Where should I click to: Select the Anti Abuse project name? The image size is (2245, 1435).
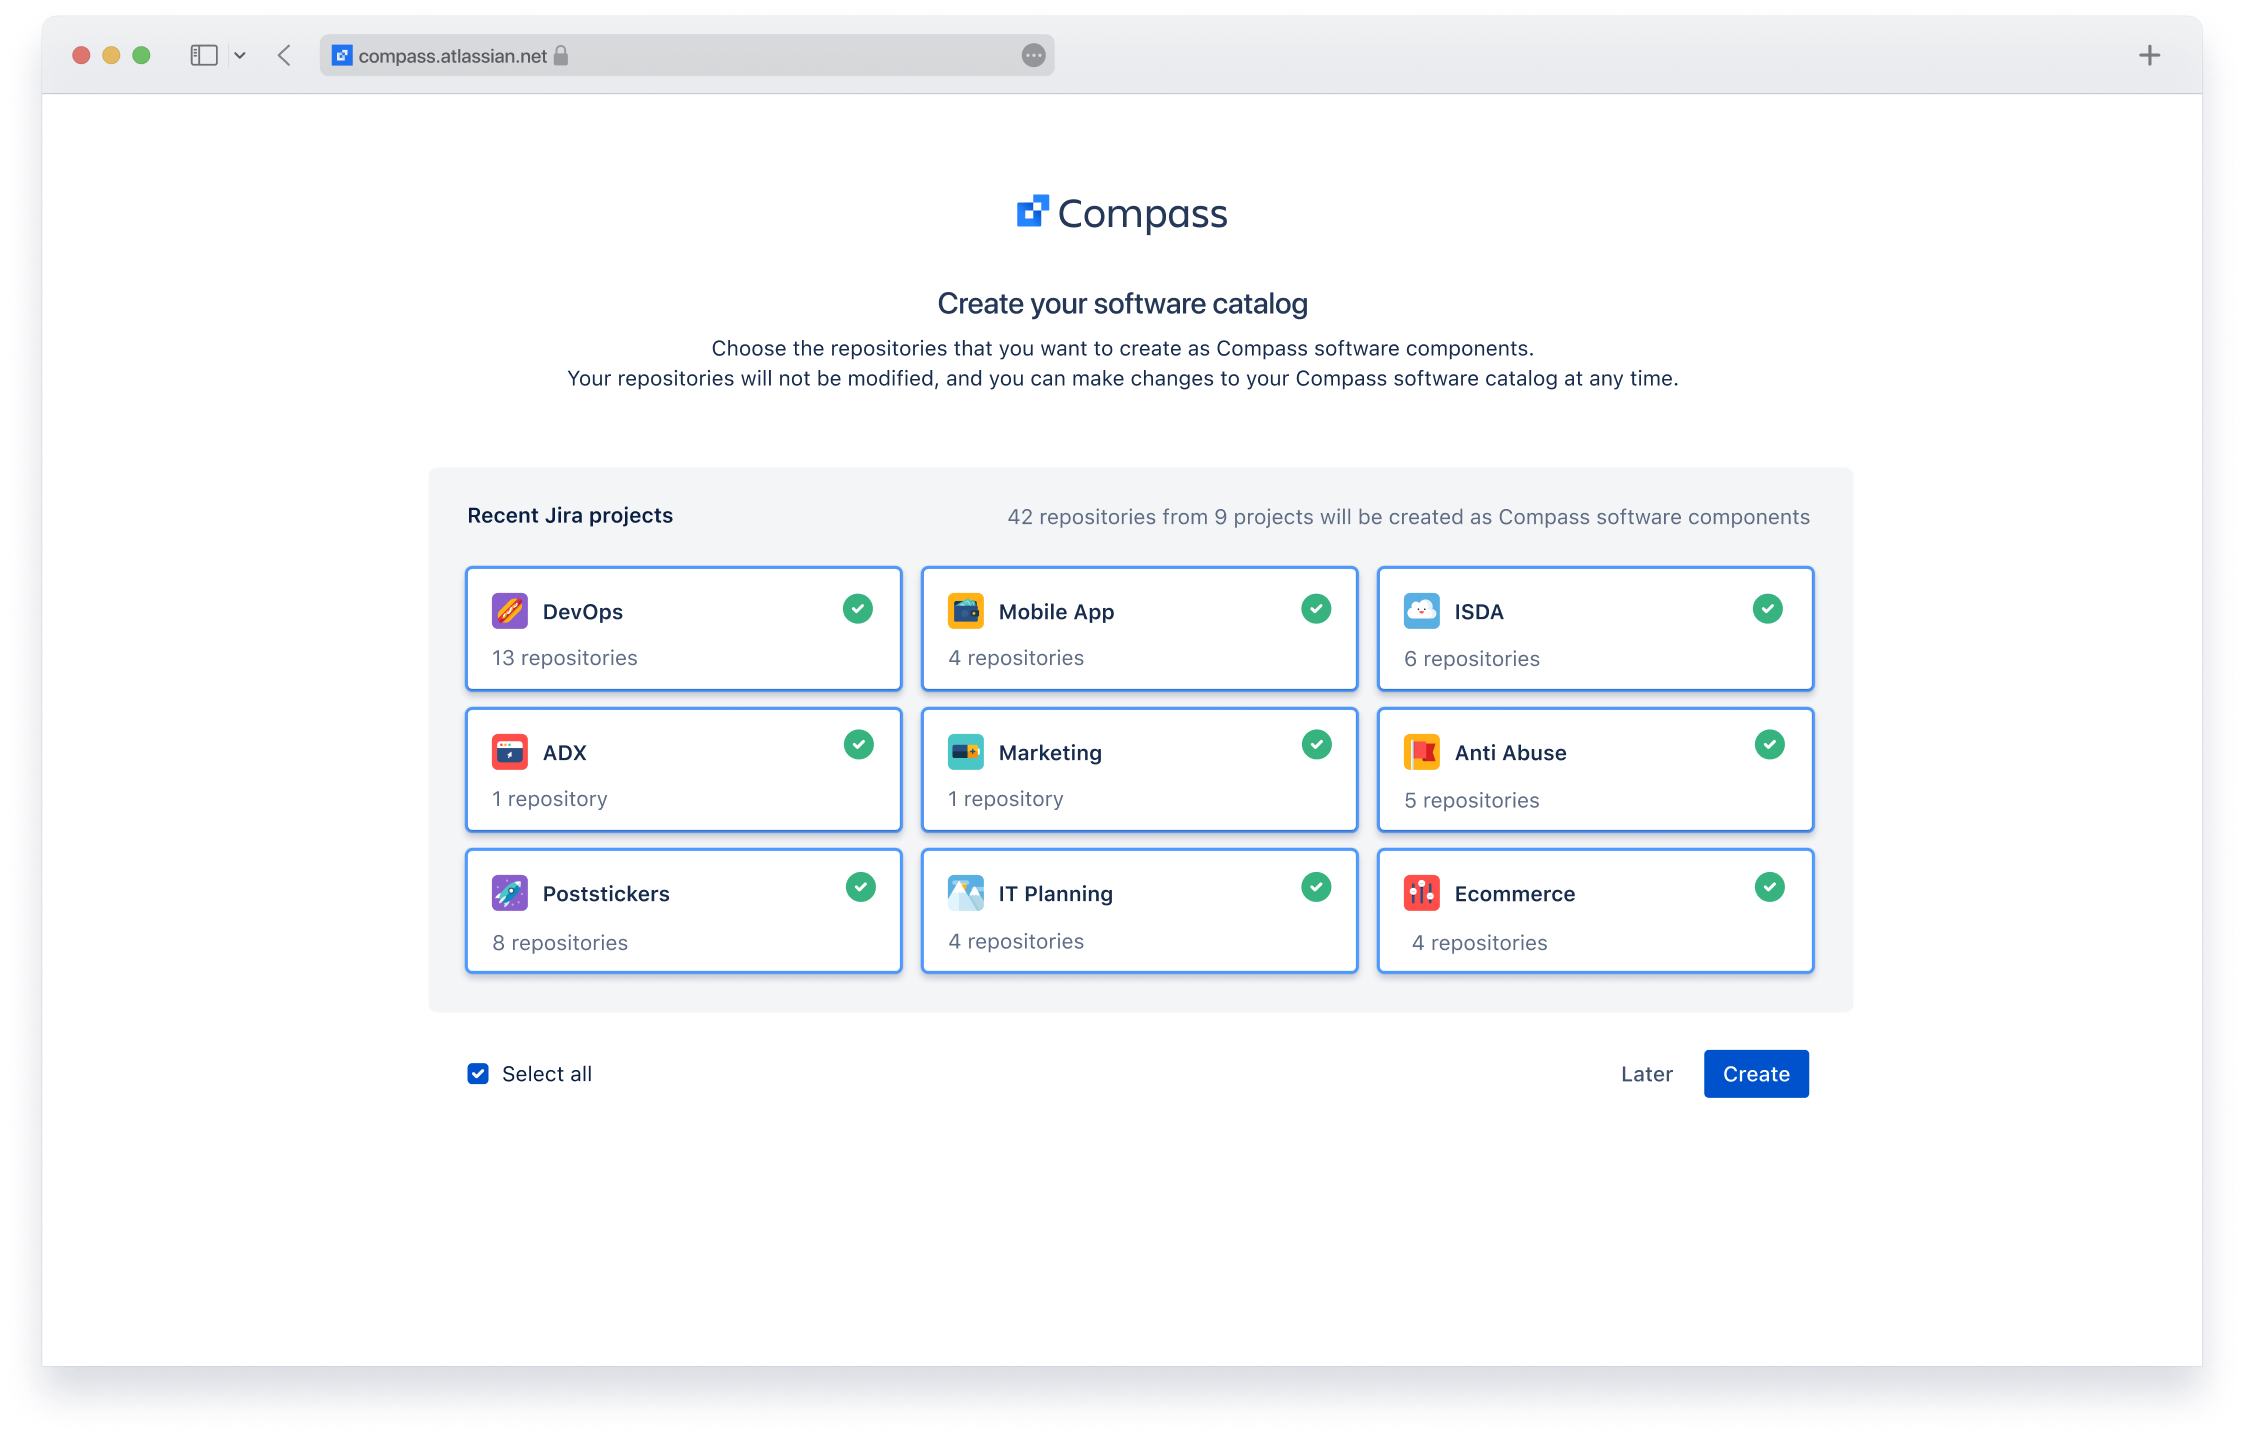(1510, 753)
